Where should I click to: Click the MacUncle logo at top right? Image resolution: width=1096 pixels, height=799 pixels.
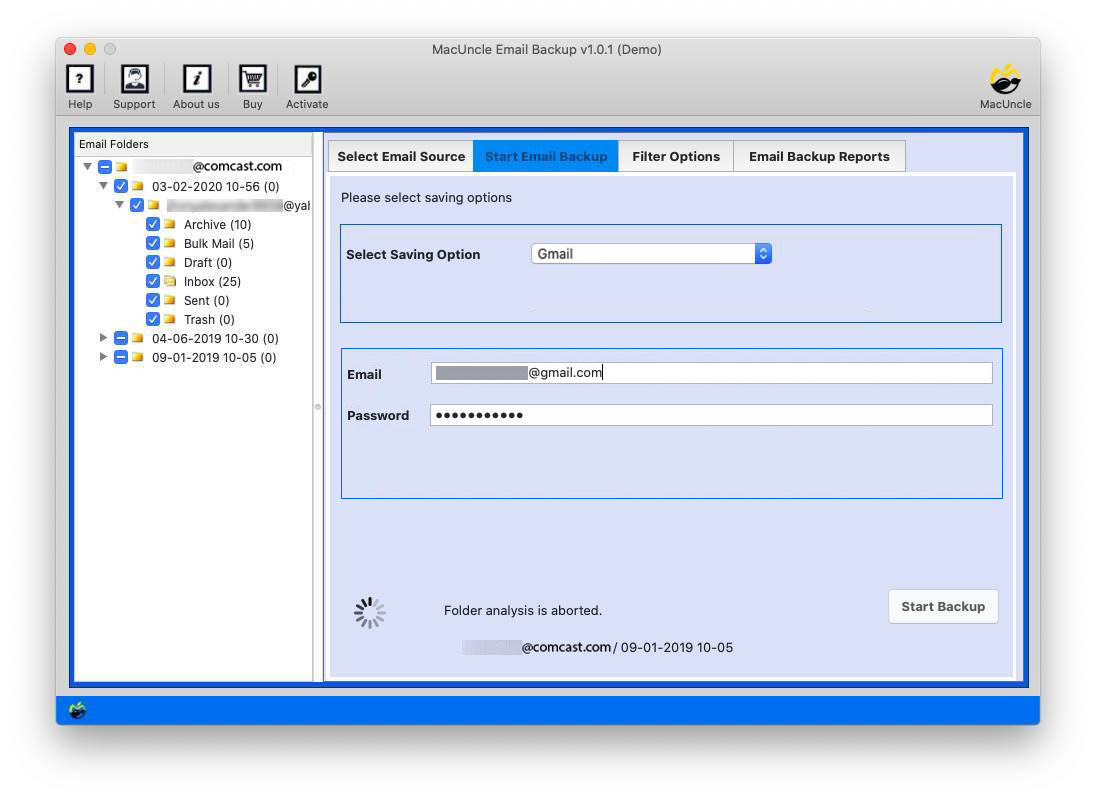[x=1004, y=78]
